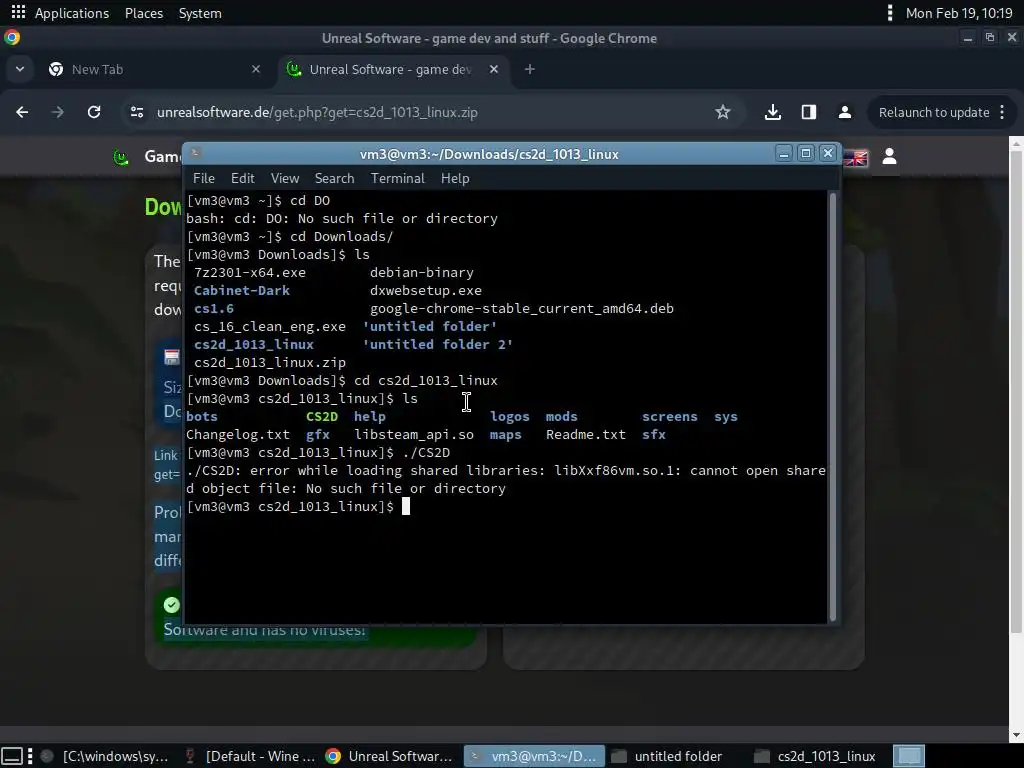Open a new Chrome tab with plus button

(x=530, y=69)
